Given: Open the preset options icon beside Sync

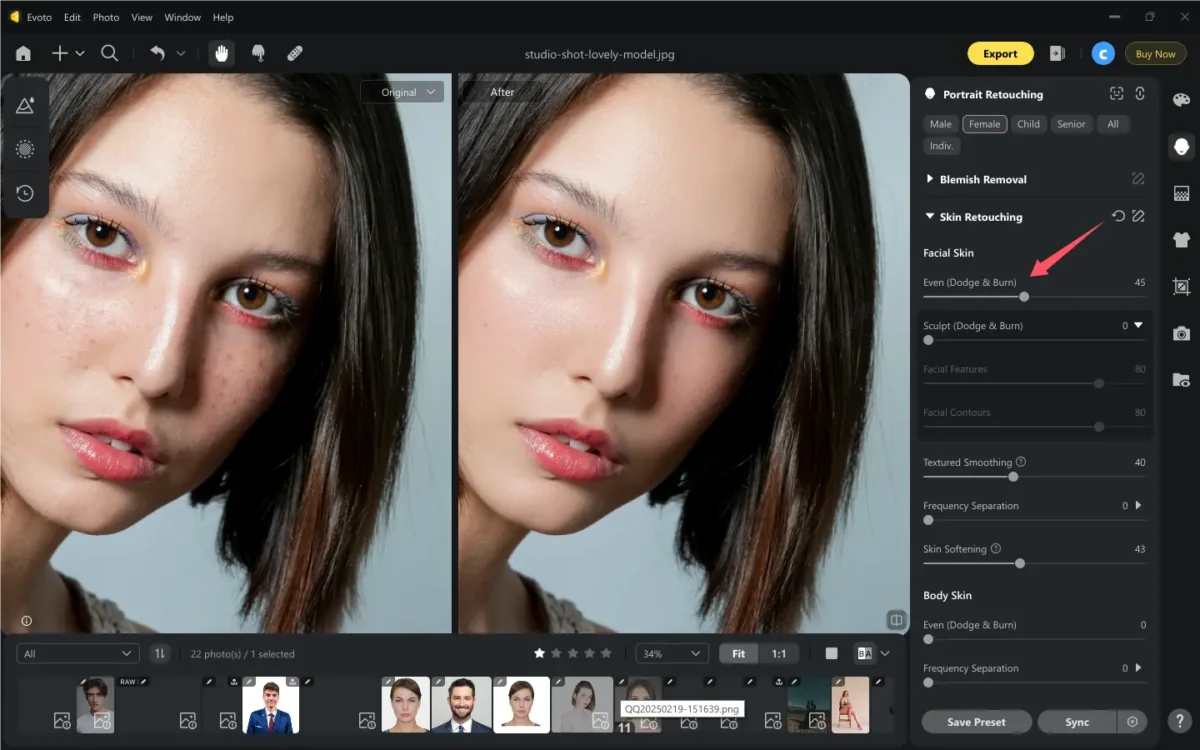Looking at the screenshot, I should coord(1132,721).
